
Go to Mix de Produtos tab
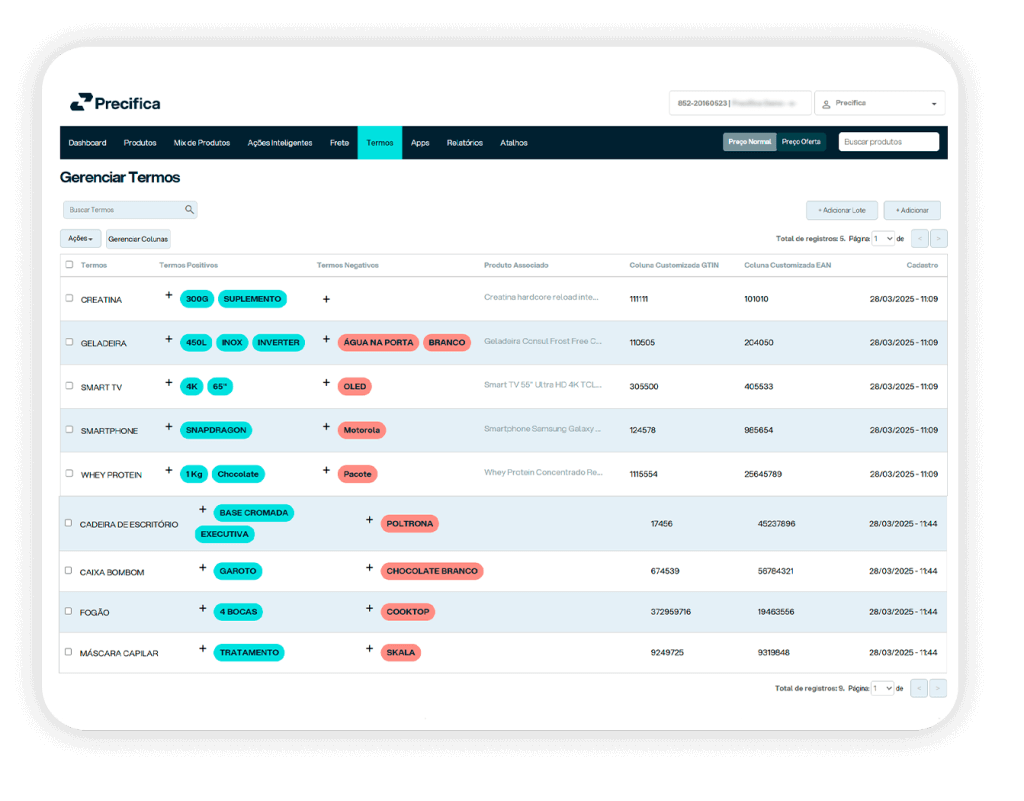[201, 143]
